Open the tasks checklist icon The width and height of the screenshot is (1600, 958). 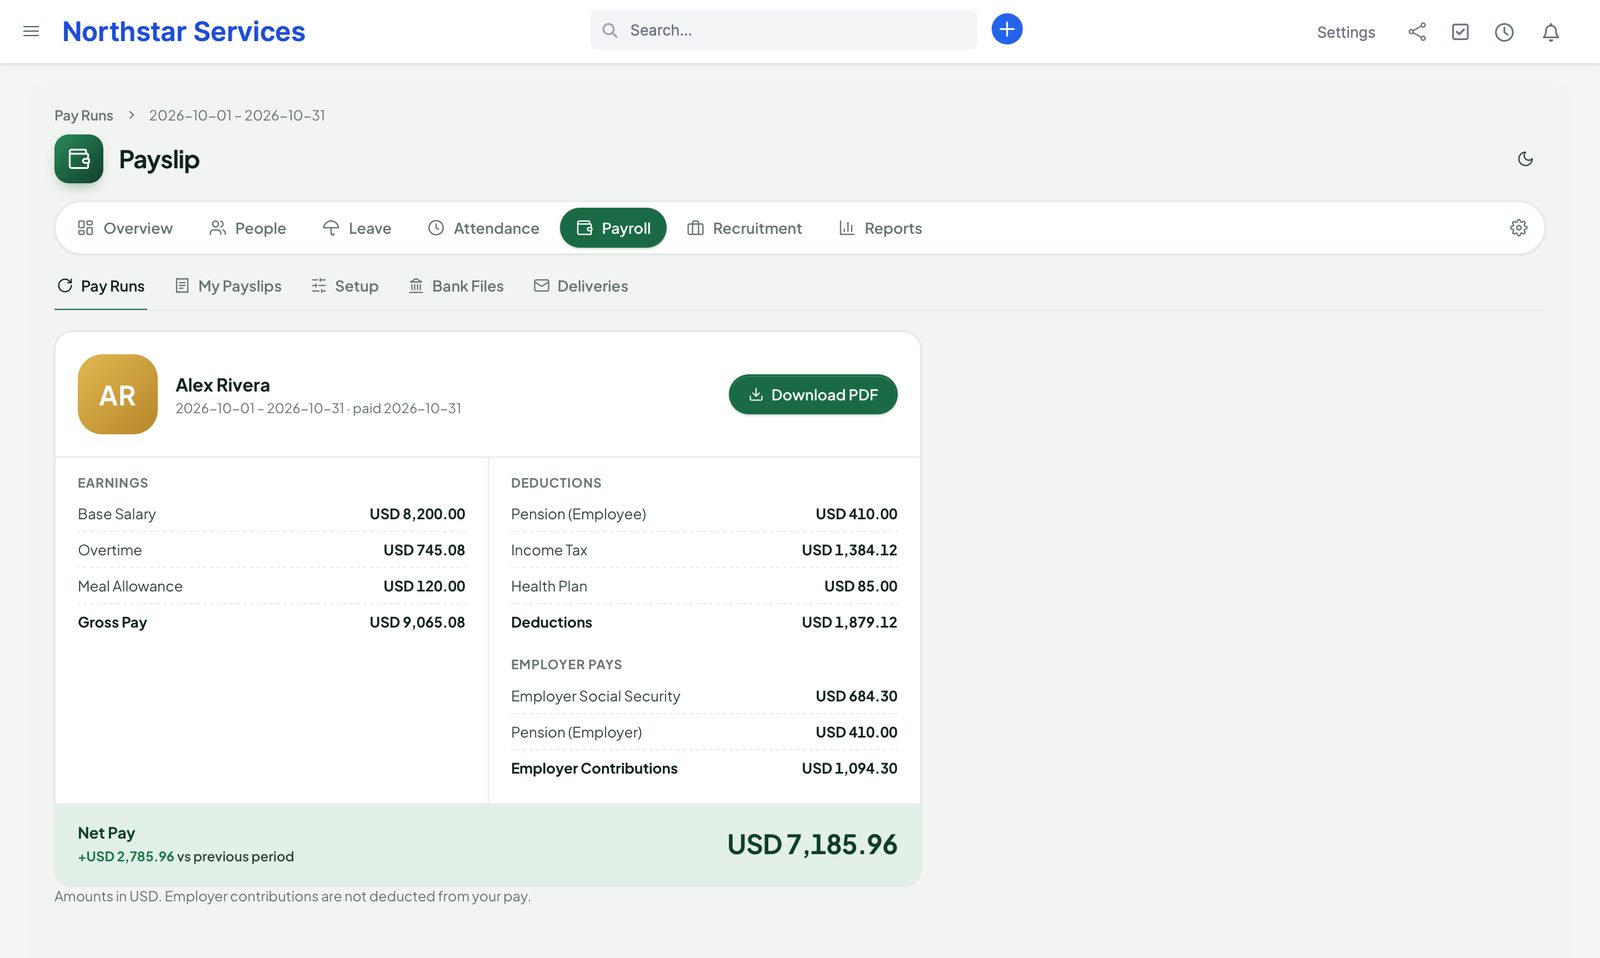(x=1460, y=32)
